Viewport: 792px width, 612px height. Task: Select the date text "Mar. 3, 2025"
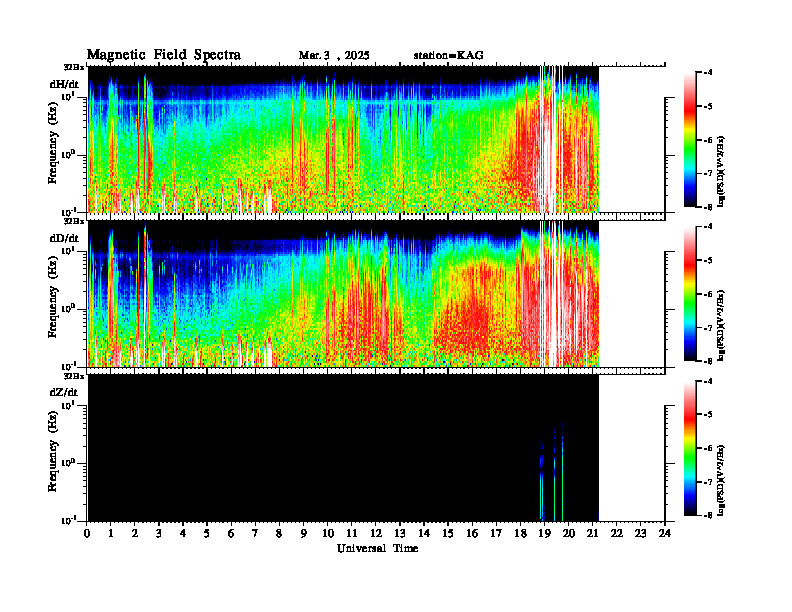click(334, 56)
